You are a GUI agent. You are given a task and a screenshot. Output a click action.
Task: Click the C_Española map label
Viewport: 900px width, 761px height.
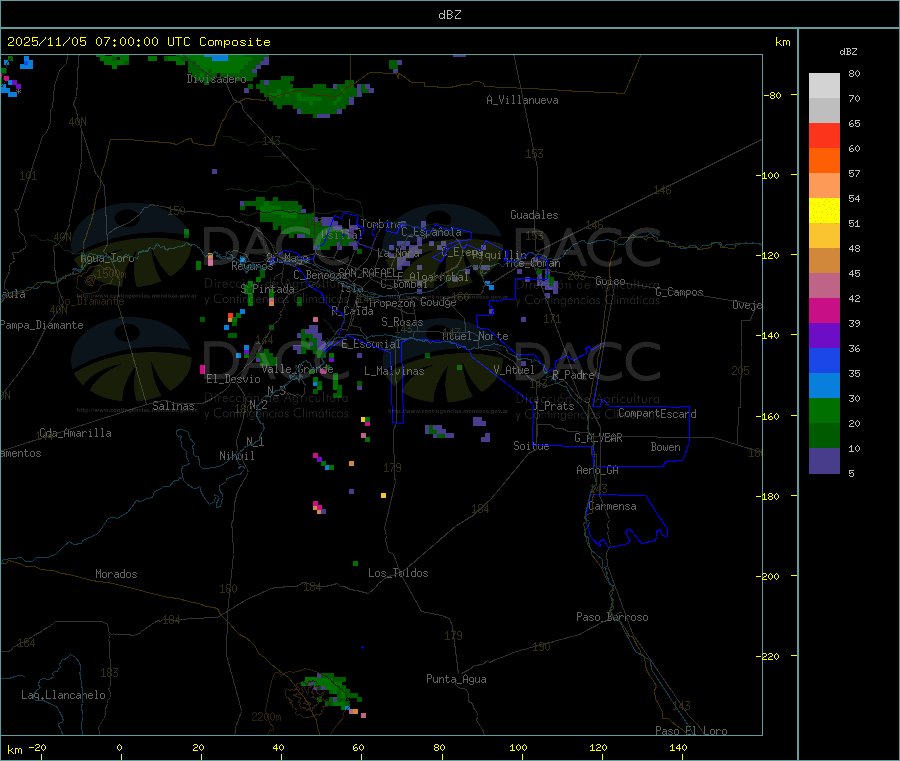click(431, 232)
